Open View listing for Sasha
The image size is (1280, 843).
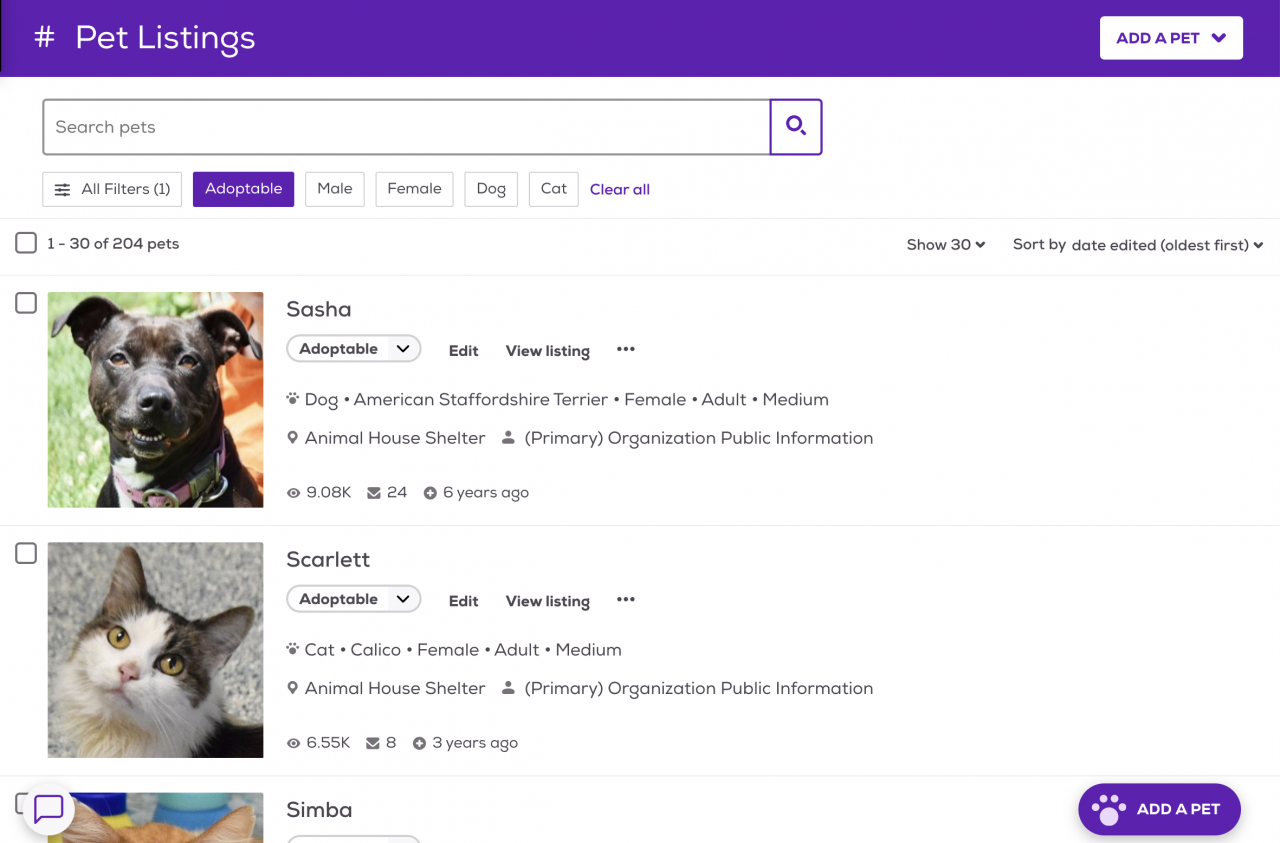(547, 351)
